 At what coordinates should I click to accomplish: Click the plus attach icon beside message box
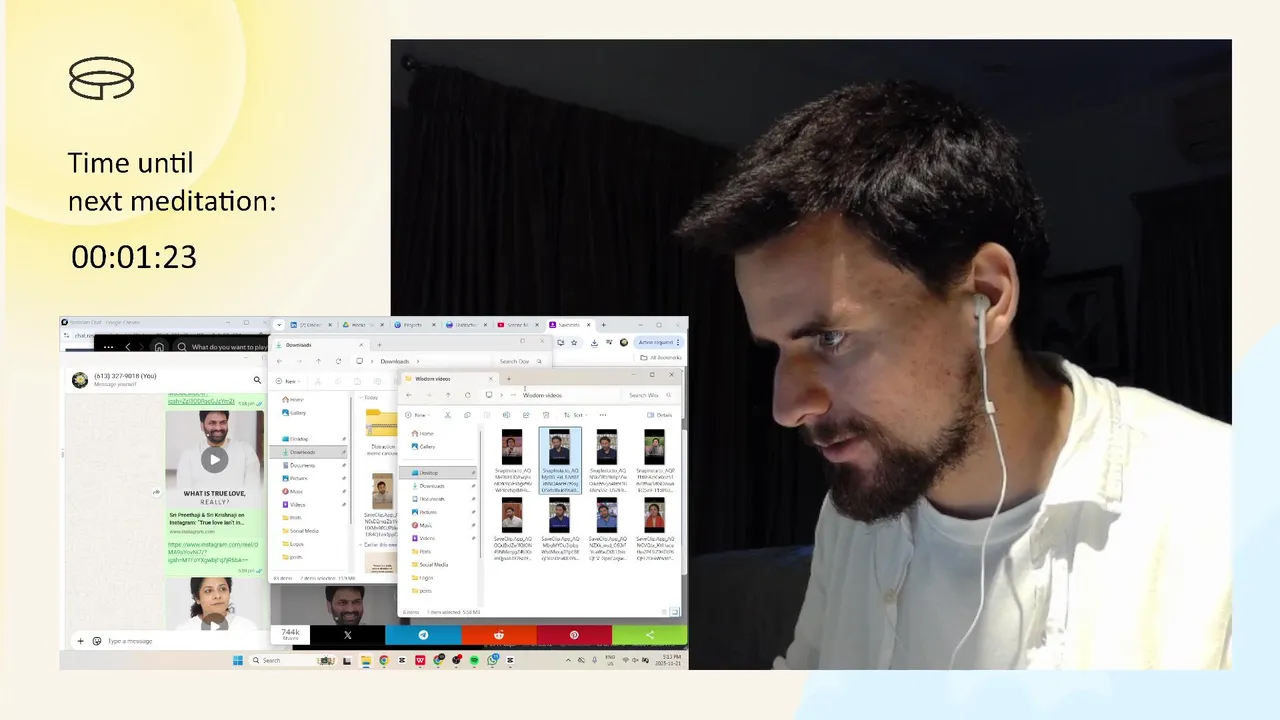click(81, 641)
